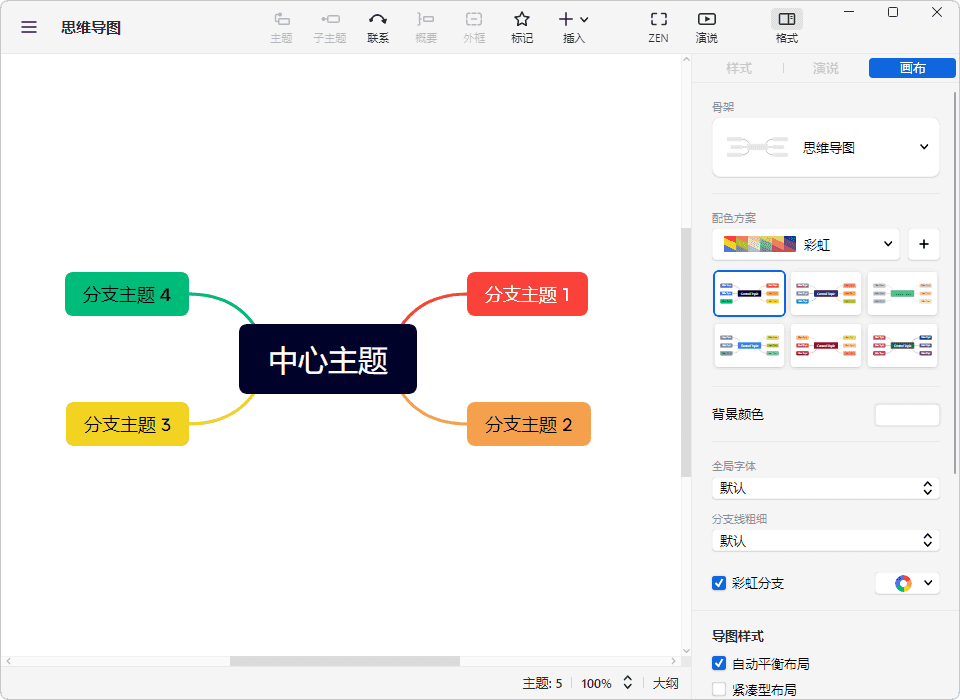The width and height of the screenshot is (960, 700).
Task: Select the 分支主题 2 node
Action: (528, 424)
